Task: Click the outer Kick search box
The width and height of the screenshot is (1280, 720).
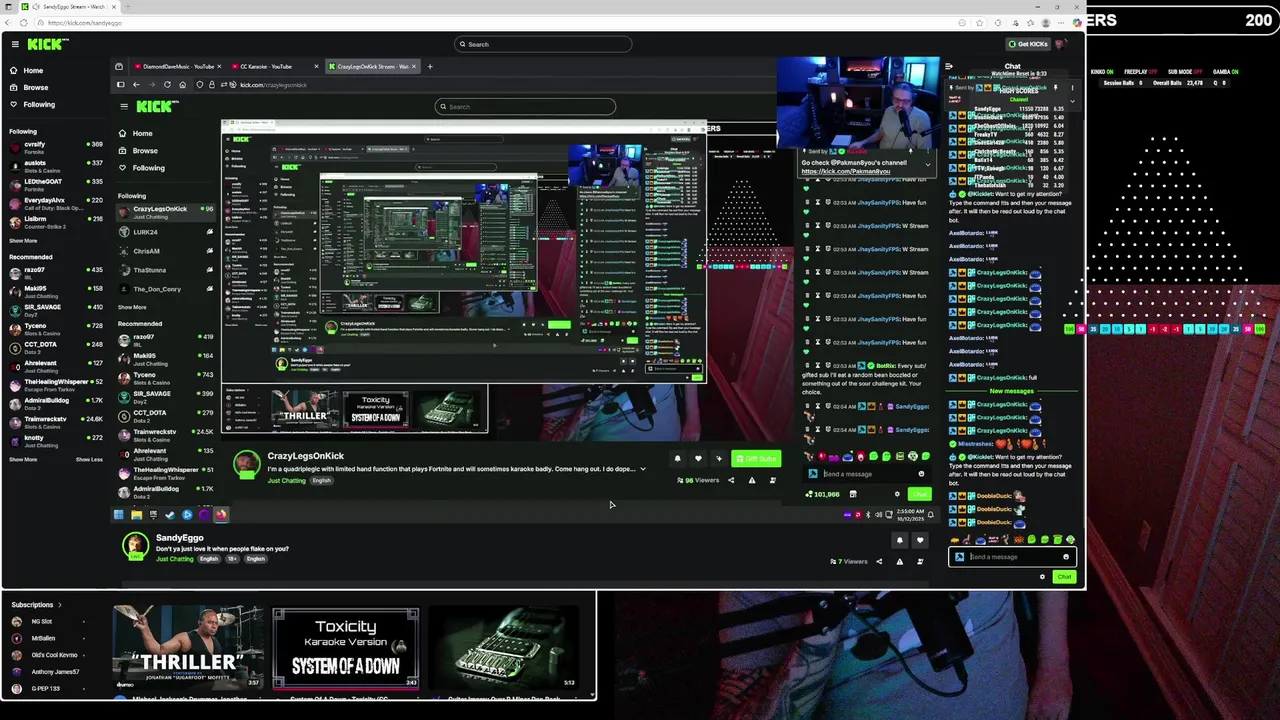Action: pos(543,44)
